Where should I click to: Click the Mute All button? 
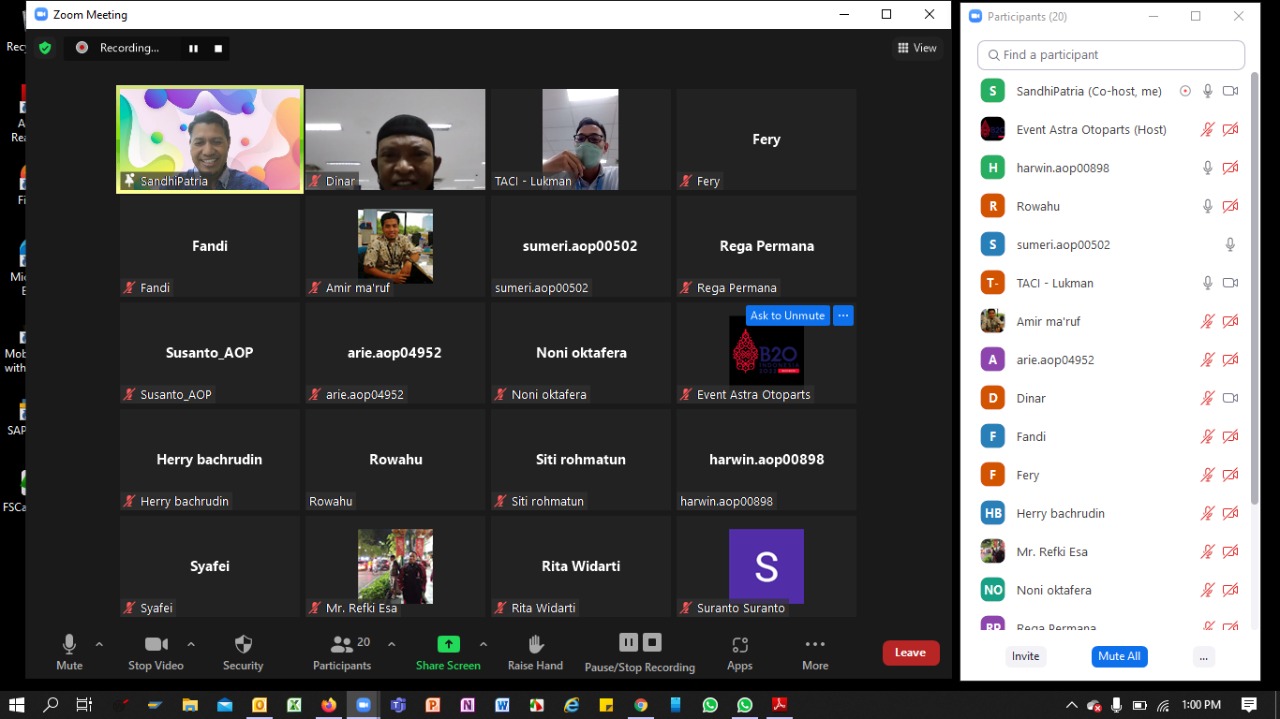pos(1119,657)
